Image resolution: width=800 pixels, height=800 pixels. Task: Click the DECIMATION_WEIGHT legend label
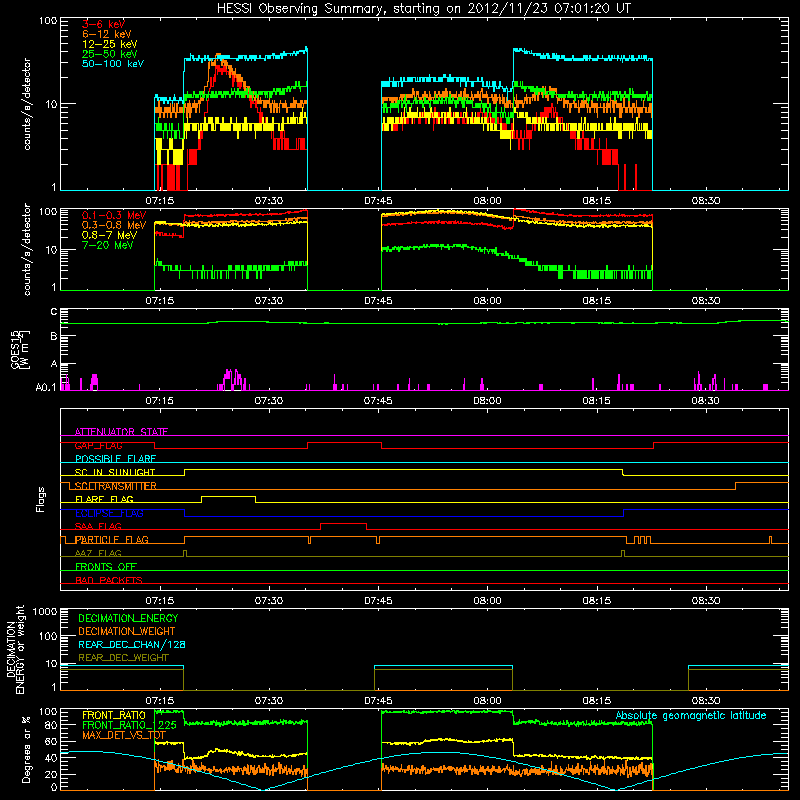click(127, 632)
